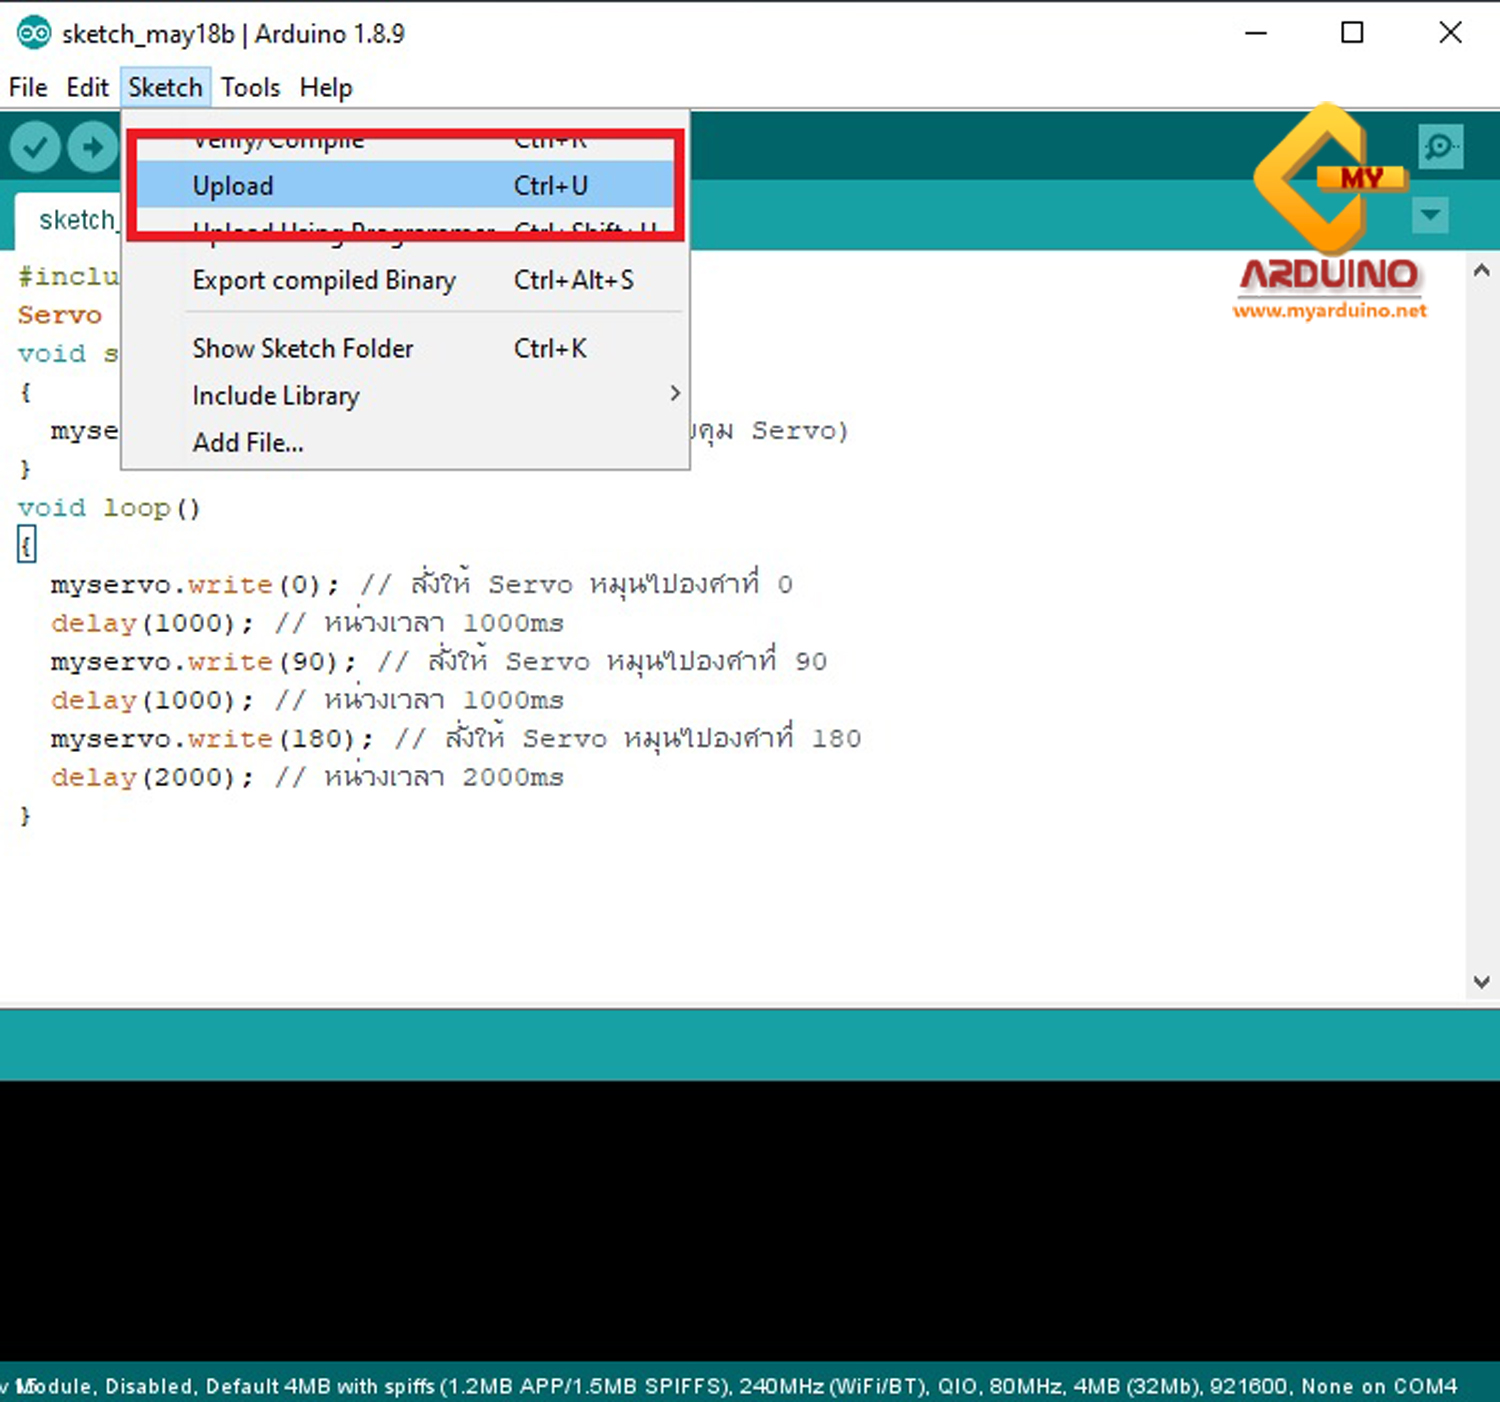Select the Verify/Compile menu entry
1500x1402 pixels.
pos(278,139)
